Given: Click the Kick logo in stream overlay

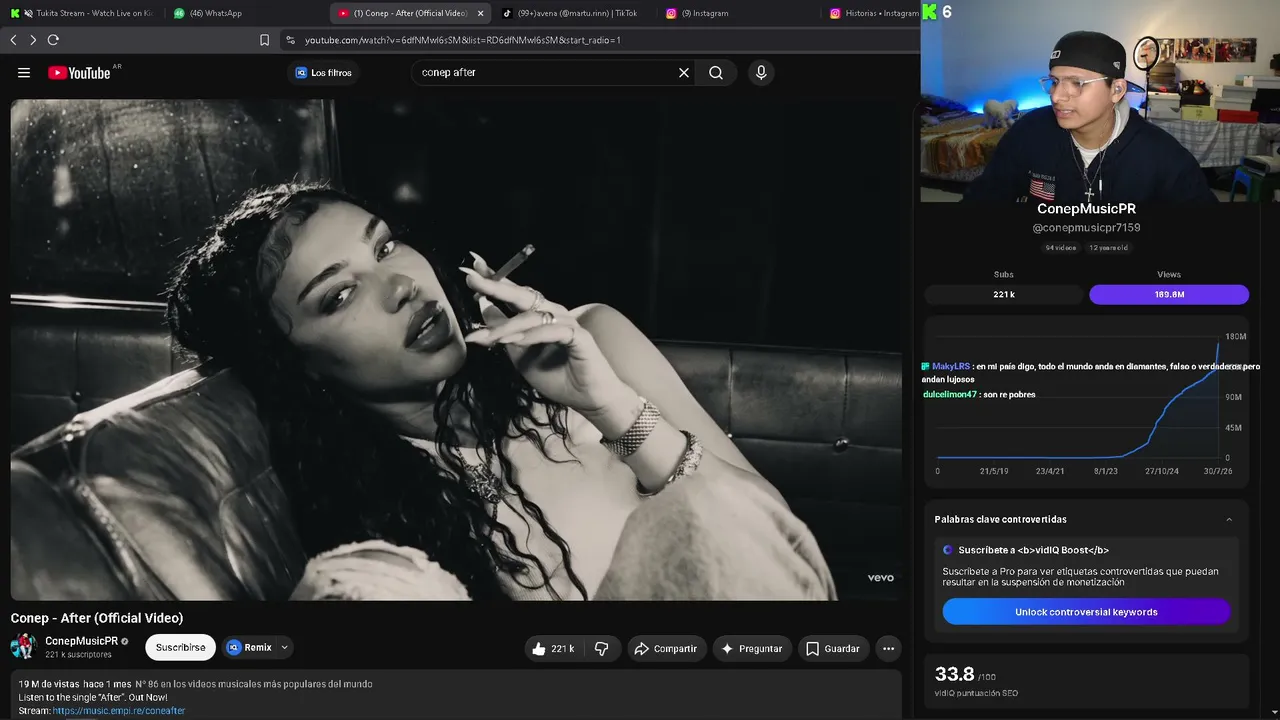Looking at the screenshot, I should [x=930, y=12].
